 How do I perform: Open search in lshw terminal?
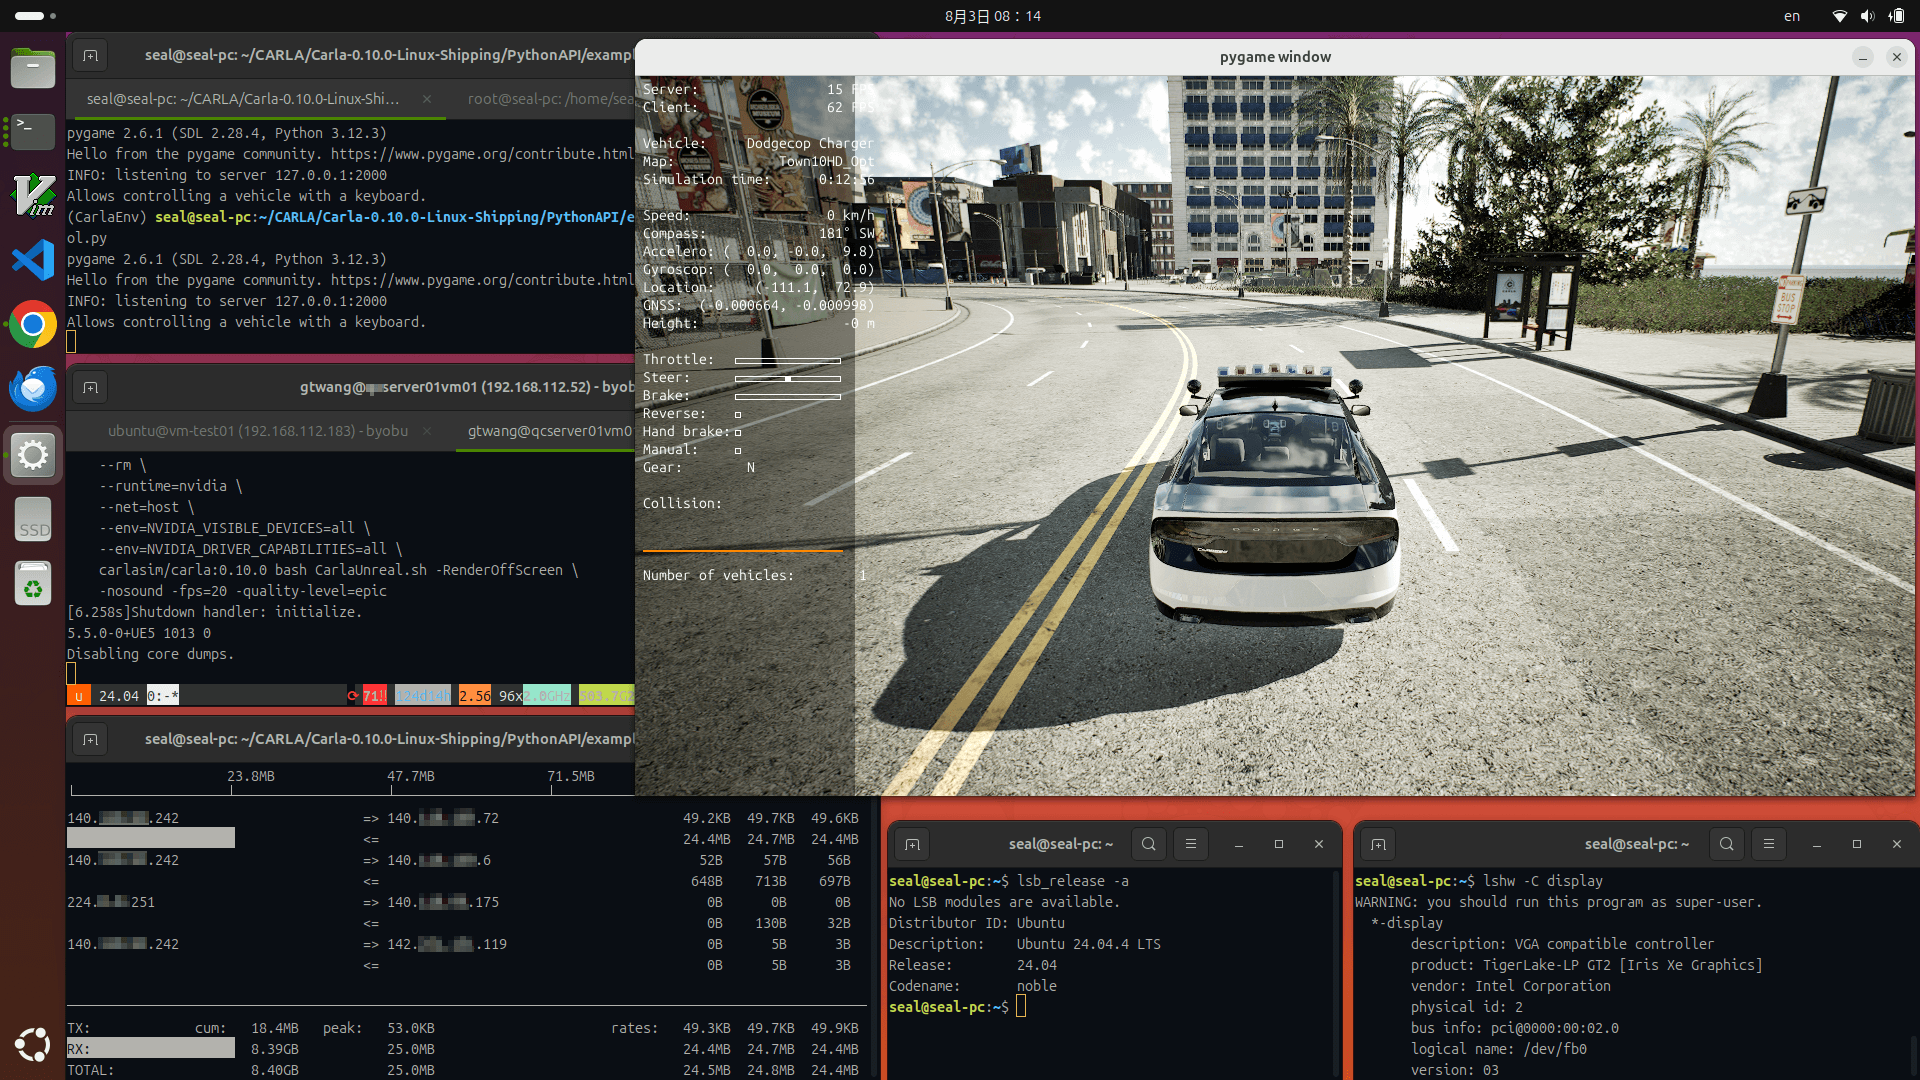pos(1727,844)
